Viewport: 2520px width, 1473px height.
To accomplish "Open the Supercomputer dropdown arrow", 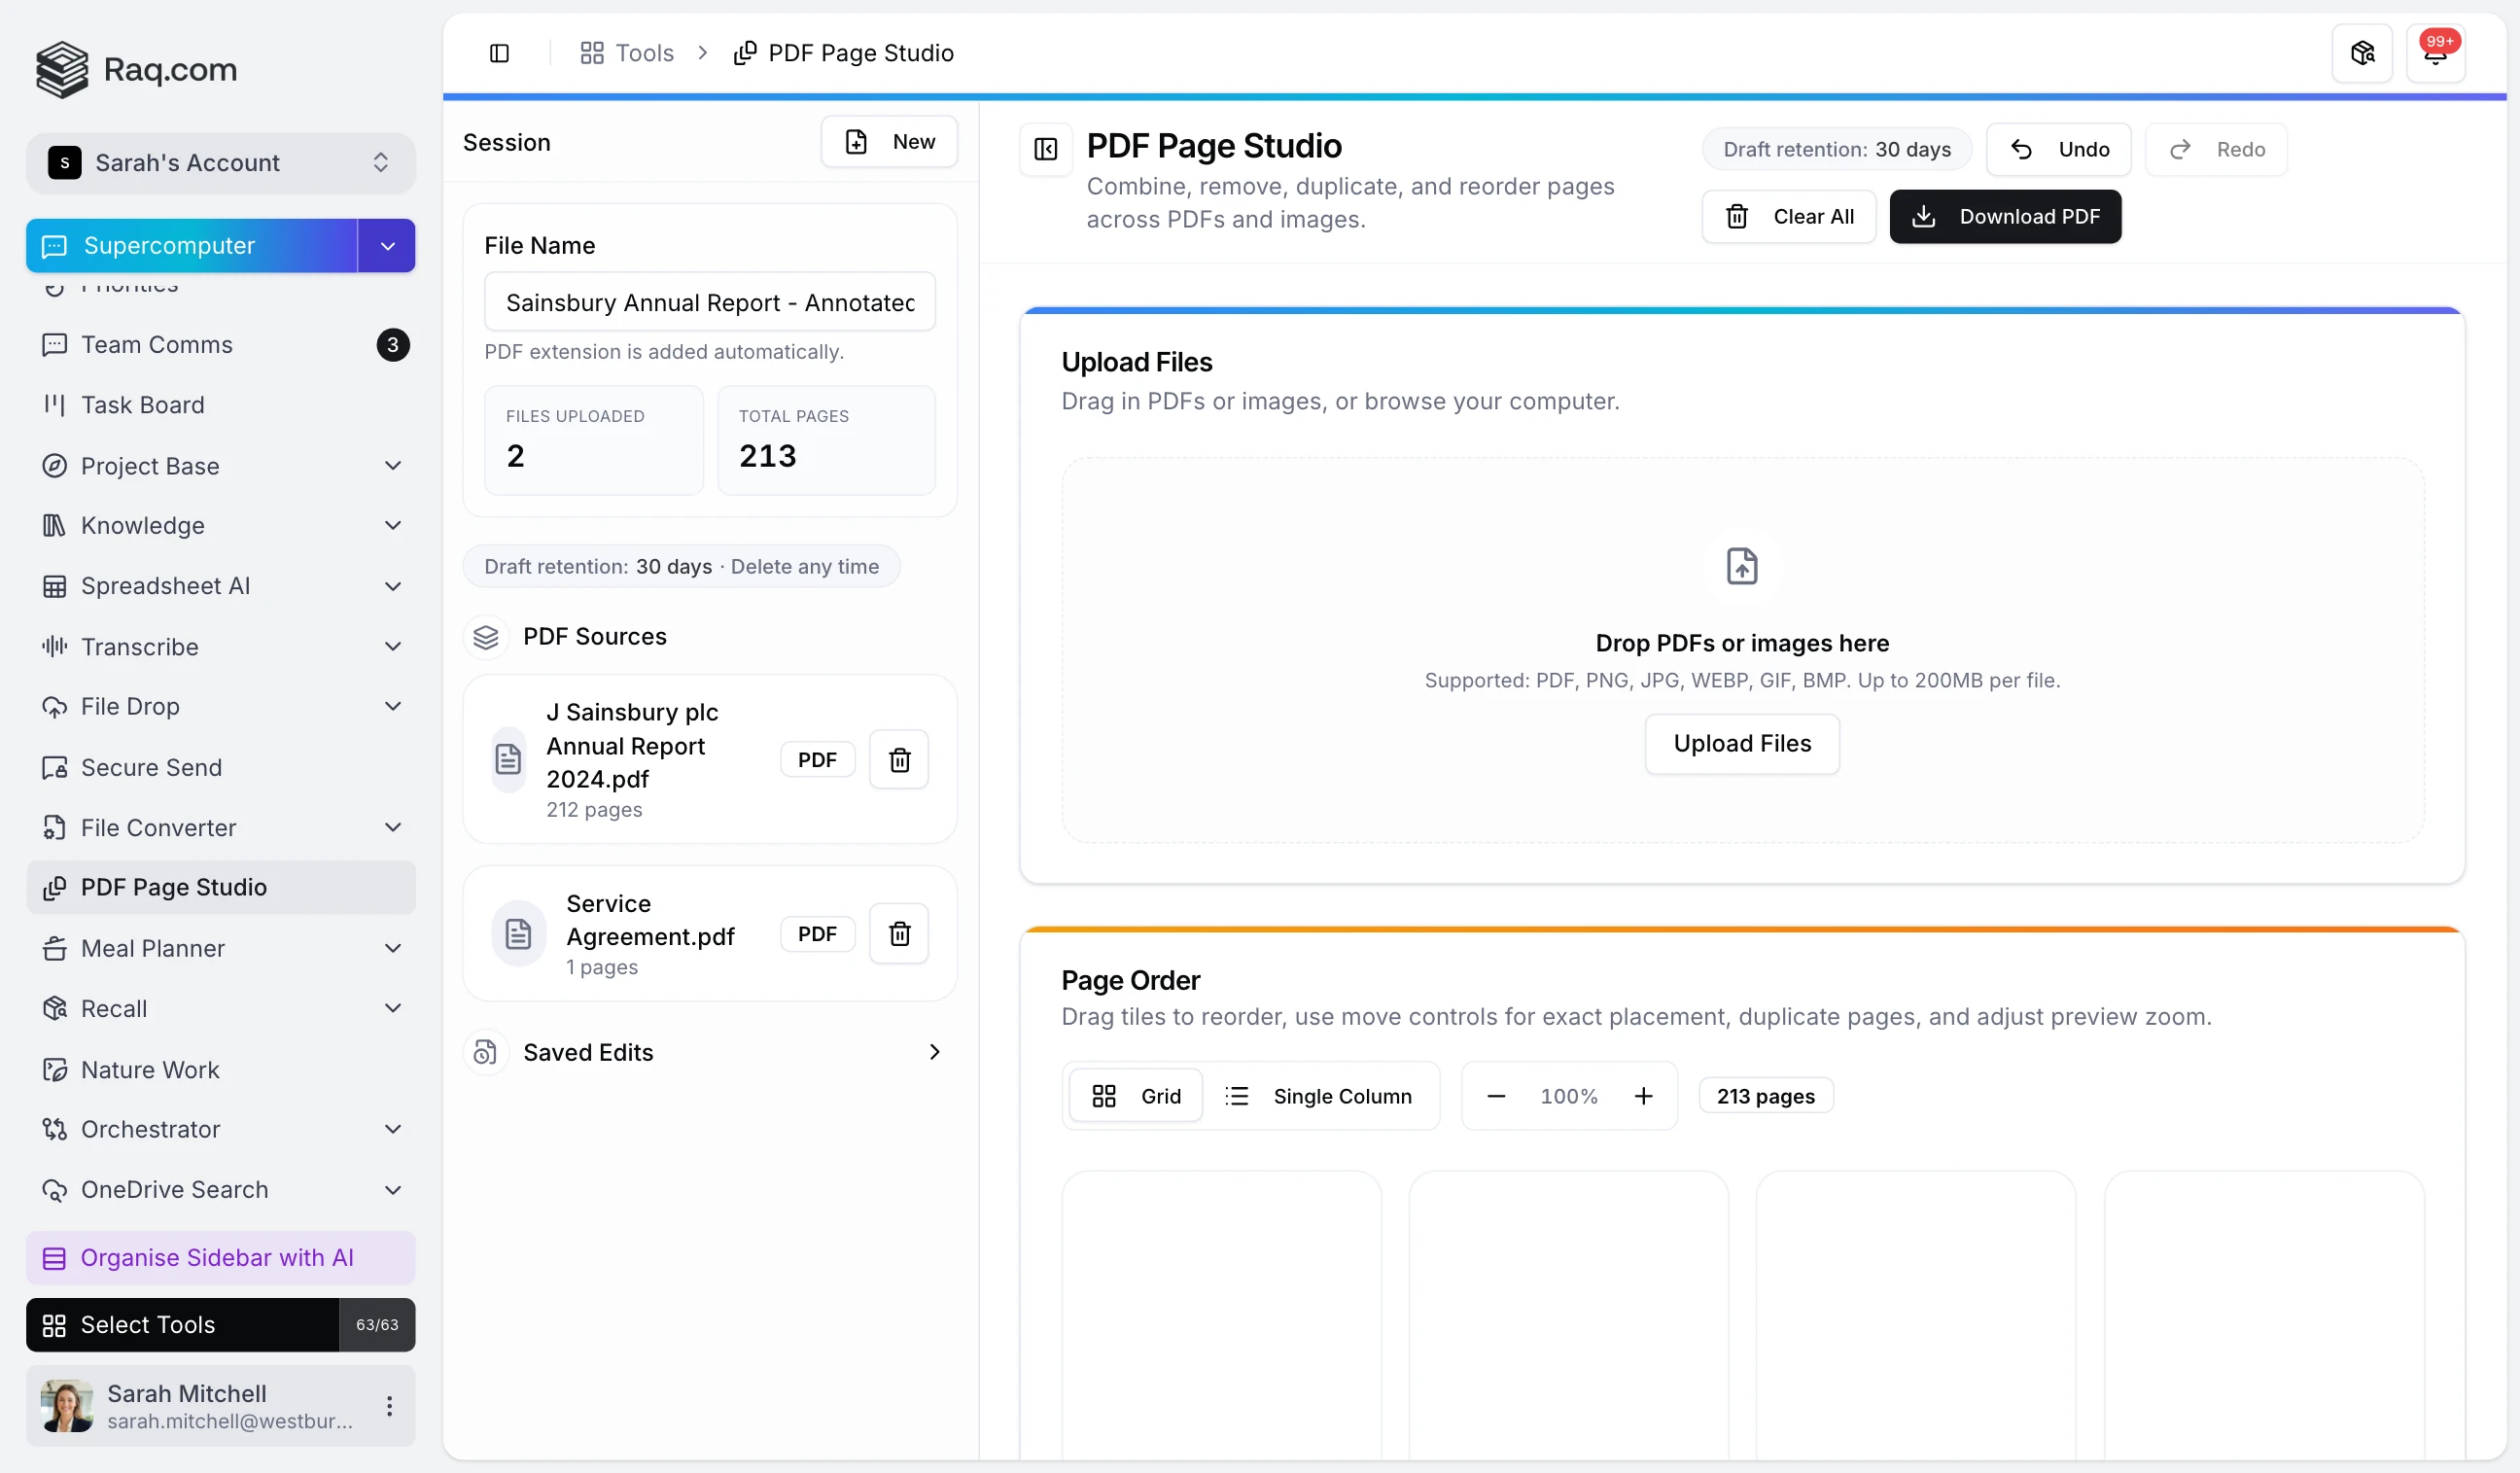I will tap(387, 246).
